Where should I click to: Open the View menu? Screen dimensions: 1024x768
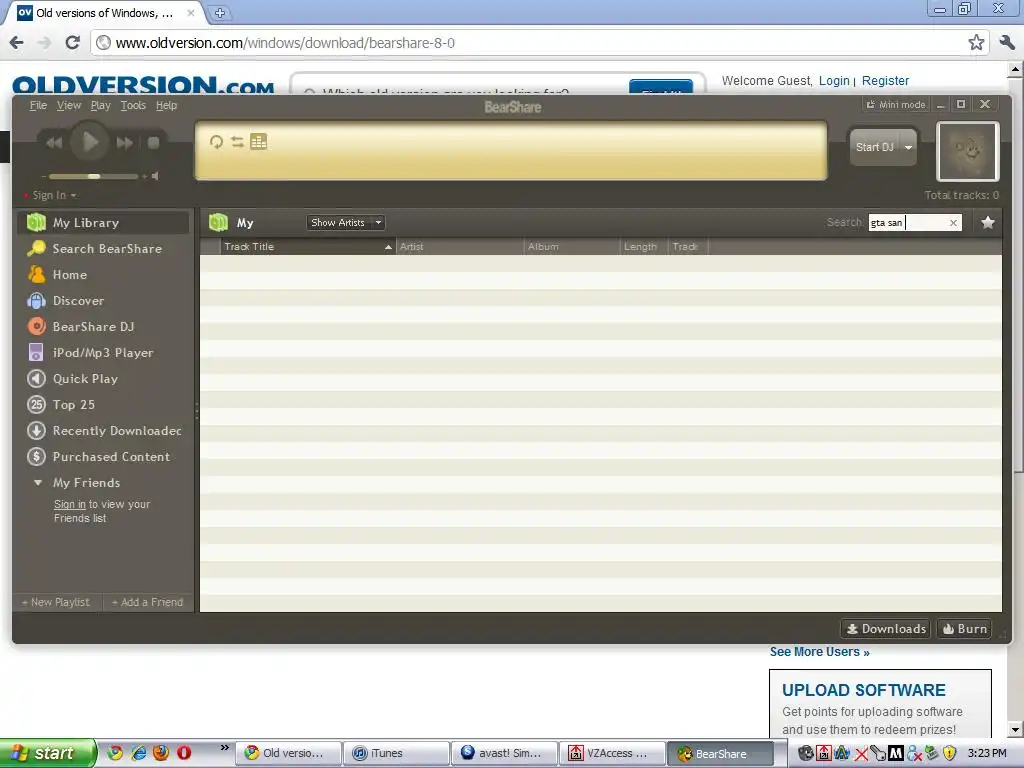(x=69, y=105)
